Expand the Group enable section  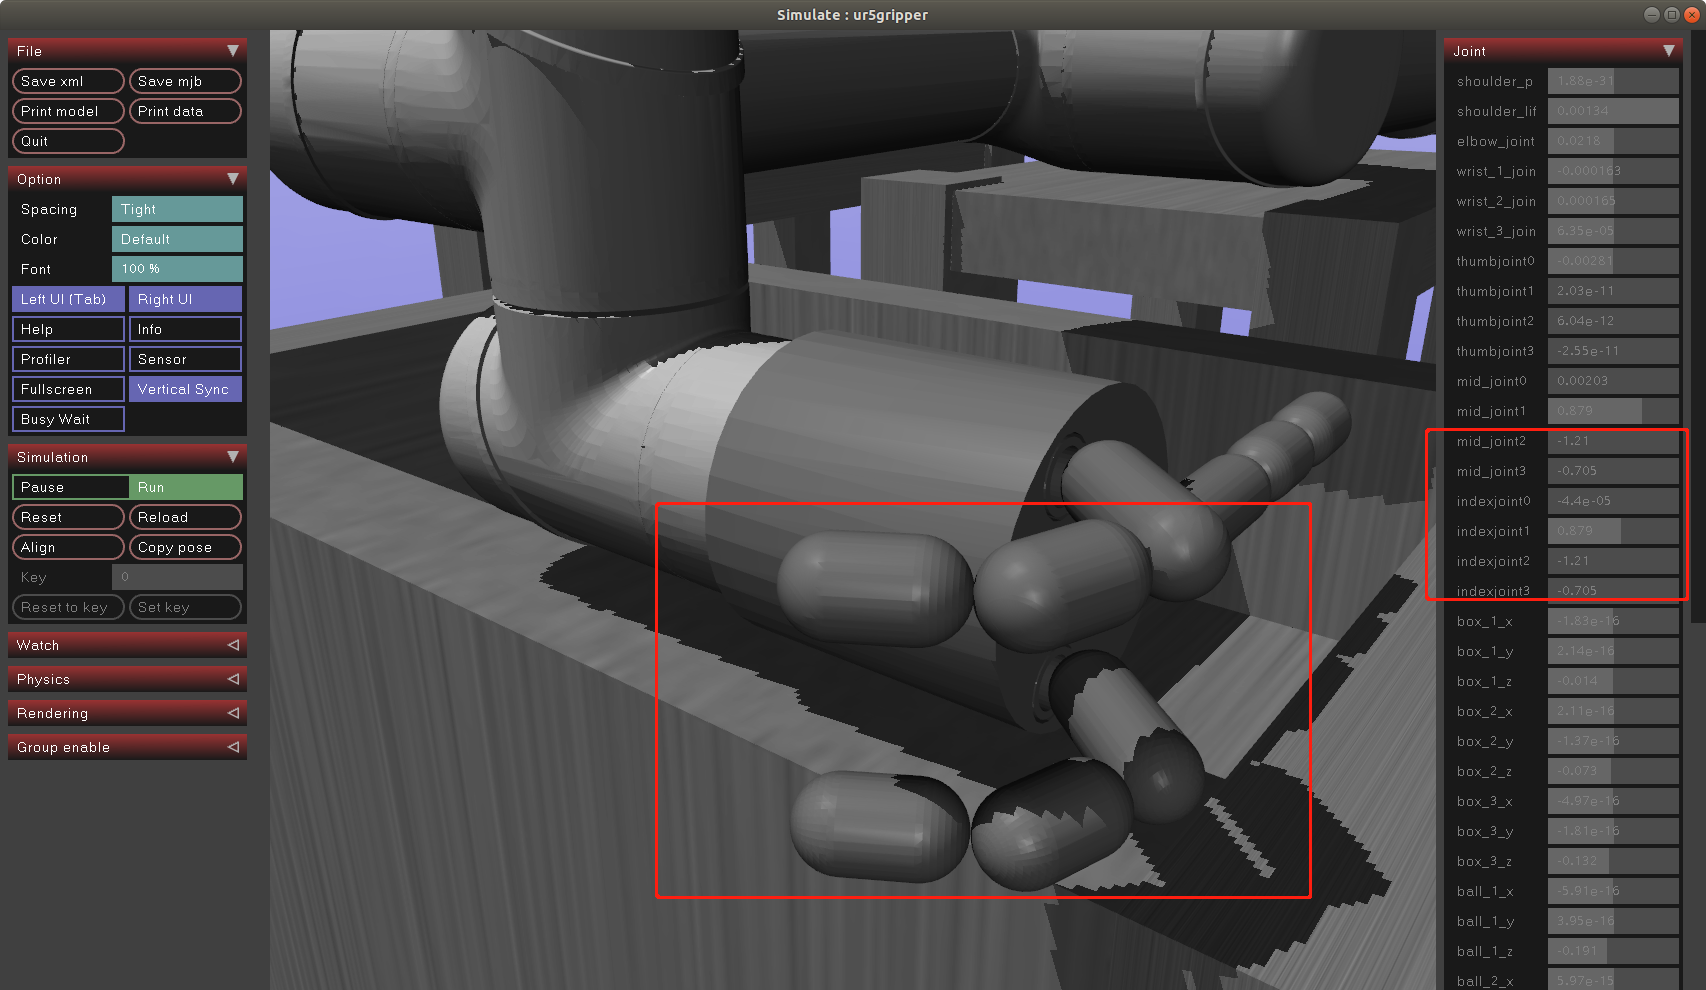point(127,747)
